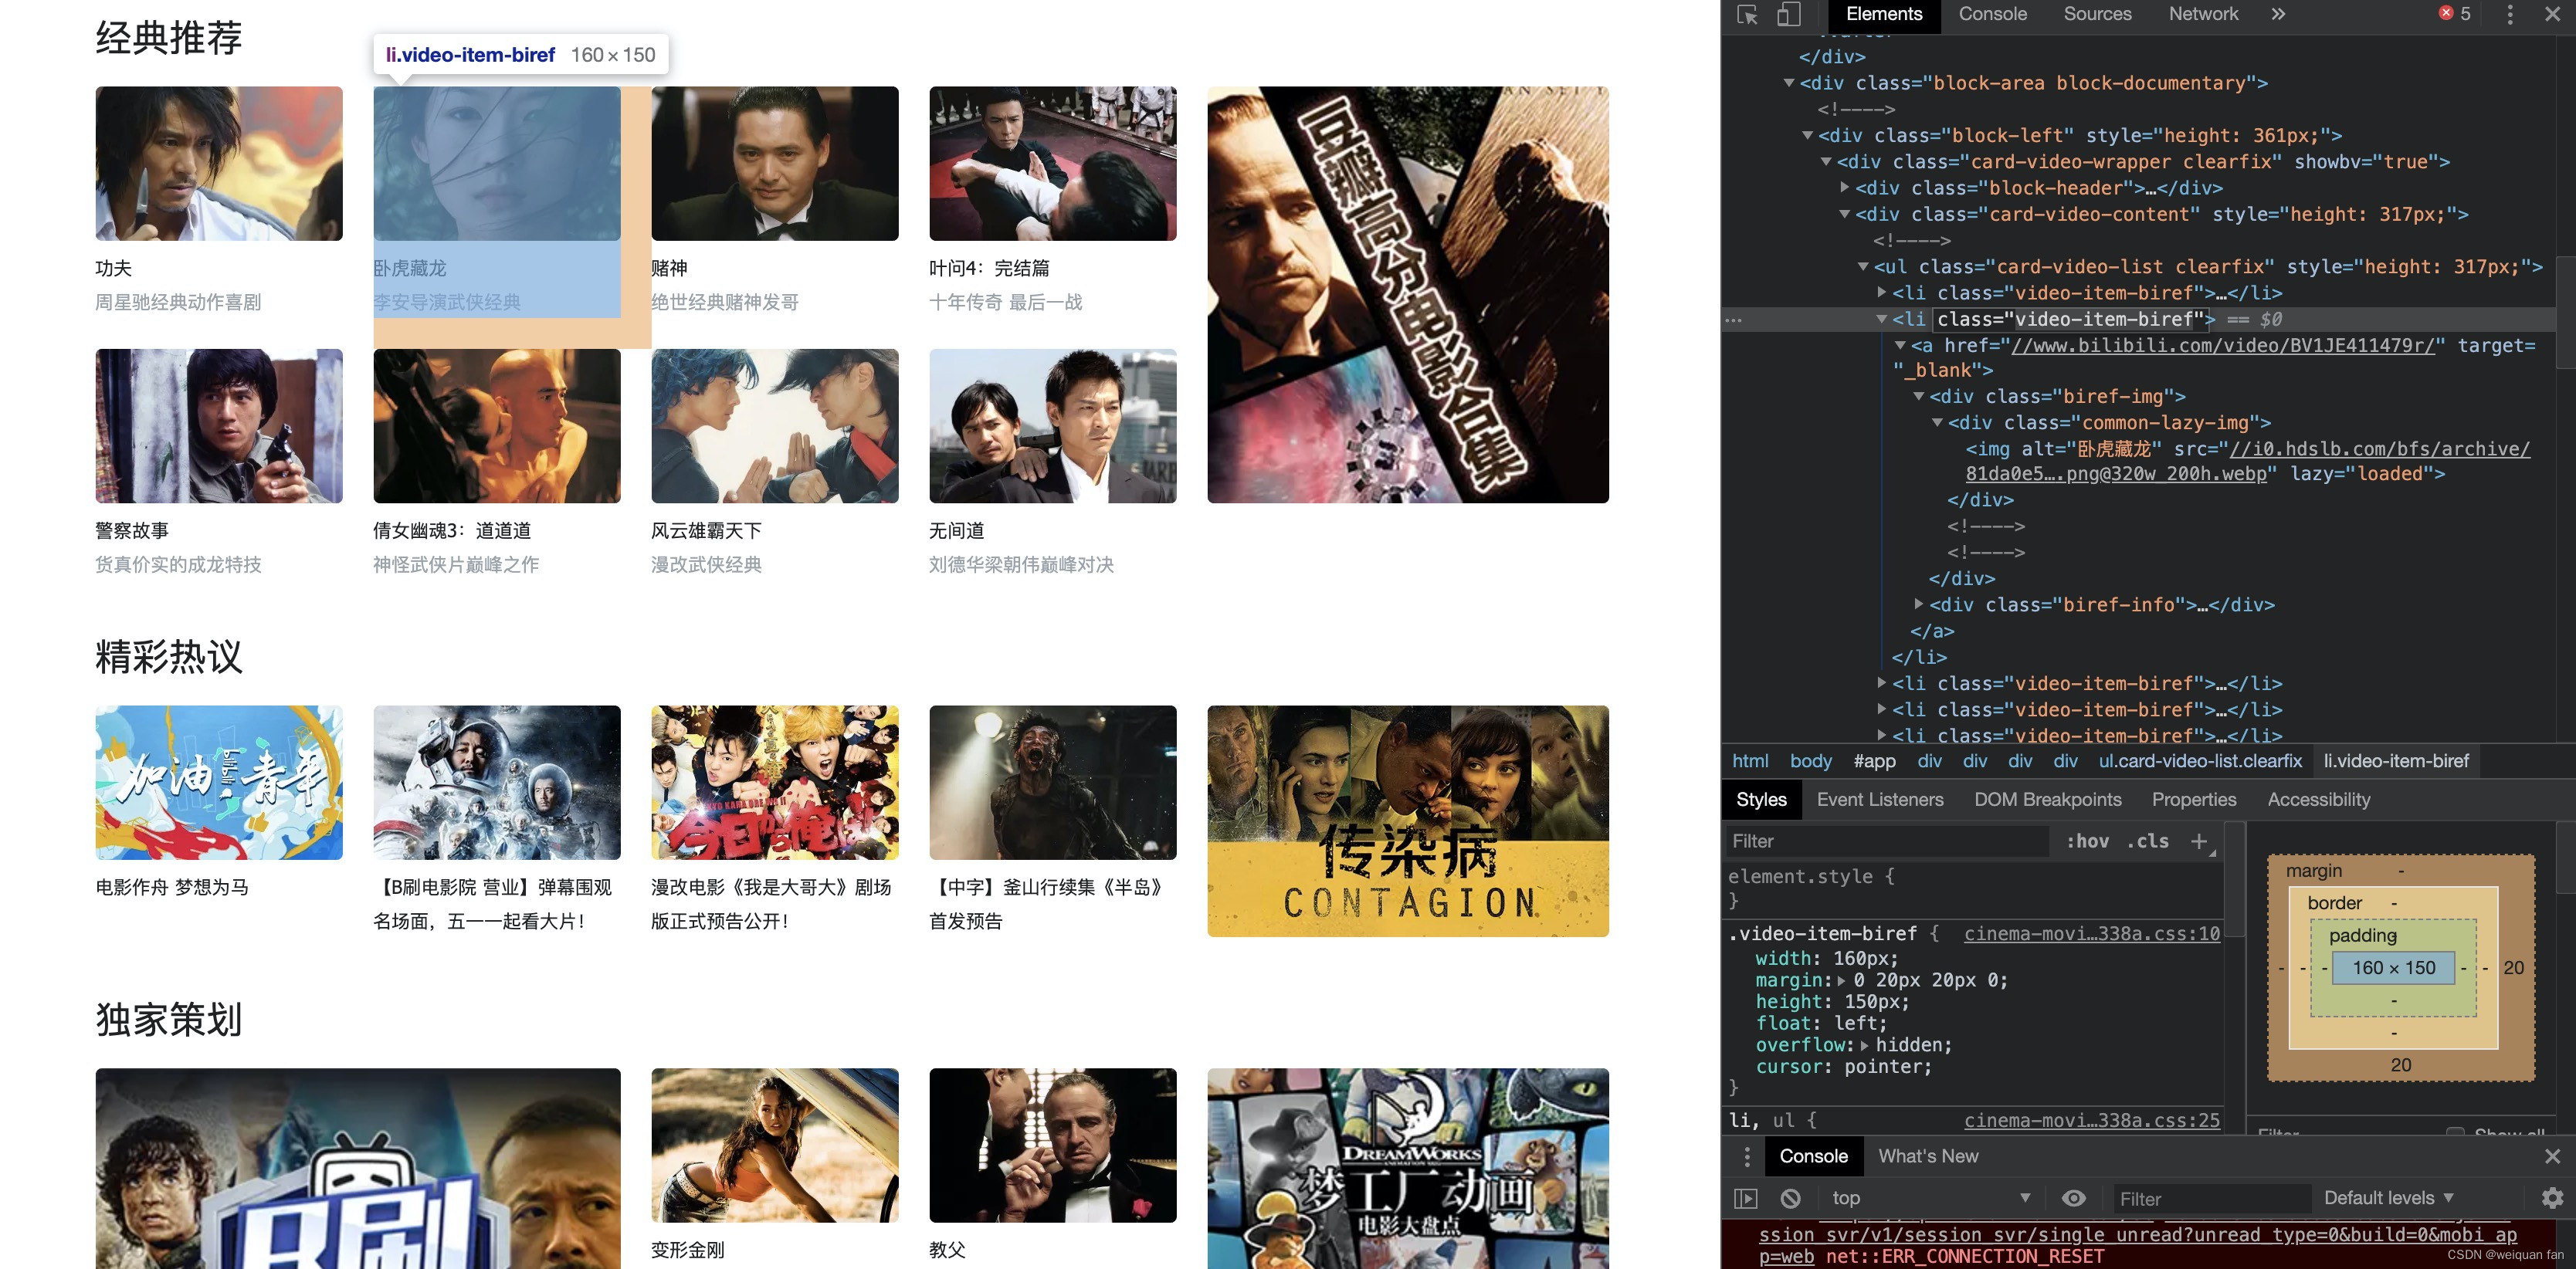Open the DevTools customize three-dot menu
Screen dimensions: 2576x1269
pos(2509,14)
